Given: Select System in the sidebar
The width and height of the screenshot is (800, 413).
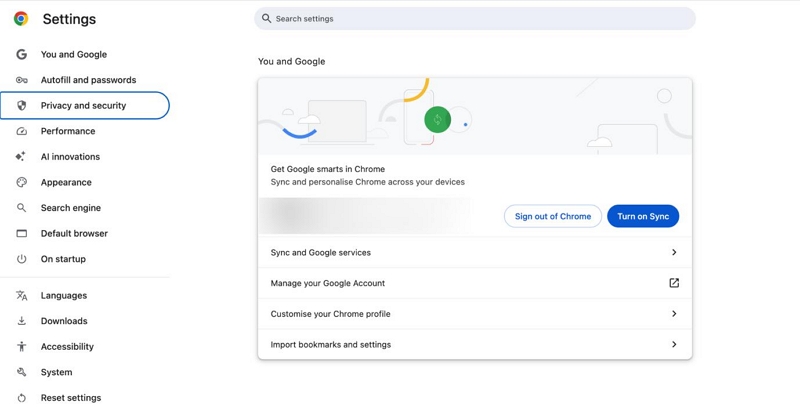Looking at the screenshot, I should pos(85,372).
